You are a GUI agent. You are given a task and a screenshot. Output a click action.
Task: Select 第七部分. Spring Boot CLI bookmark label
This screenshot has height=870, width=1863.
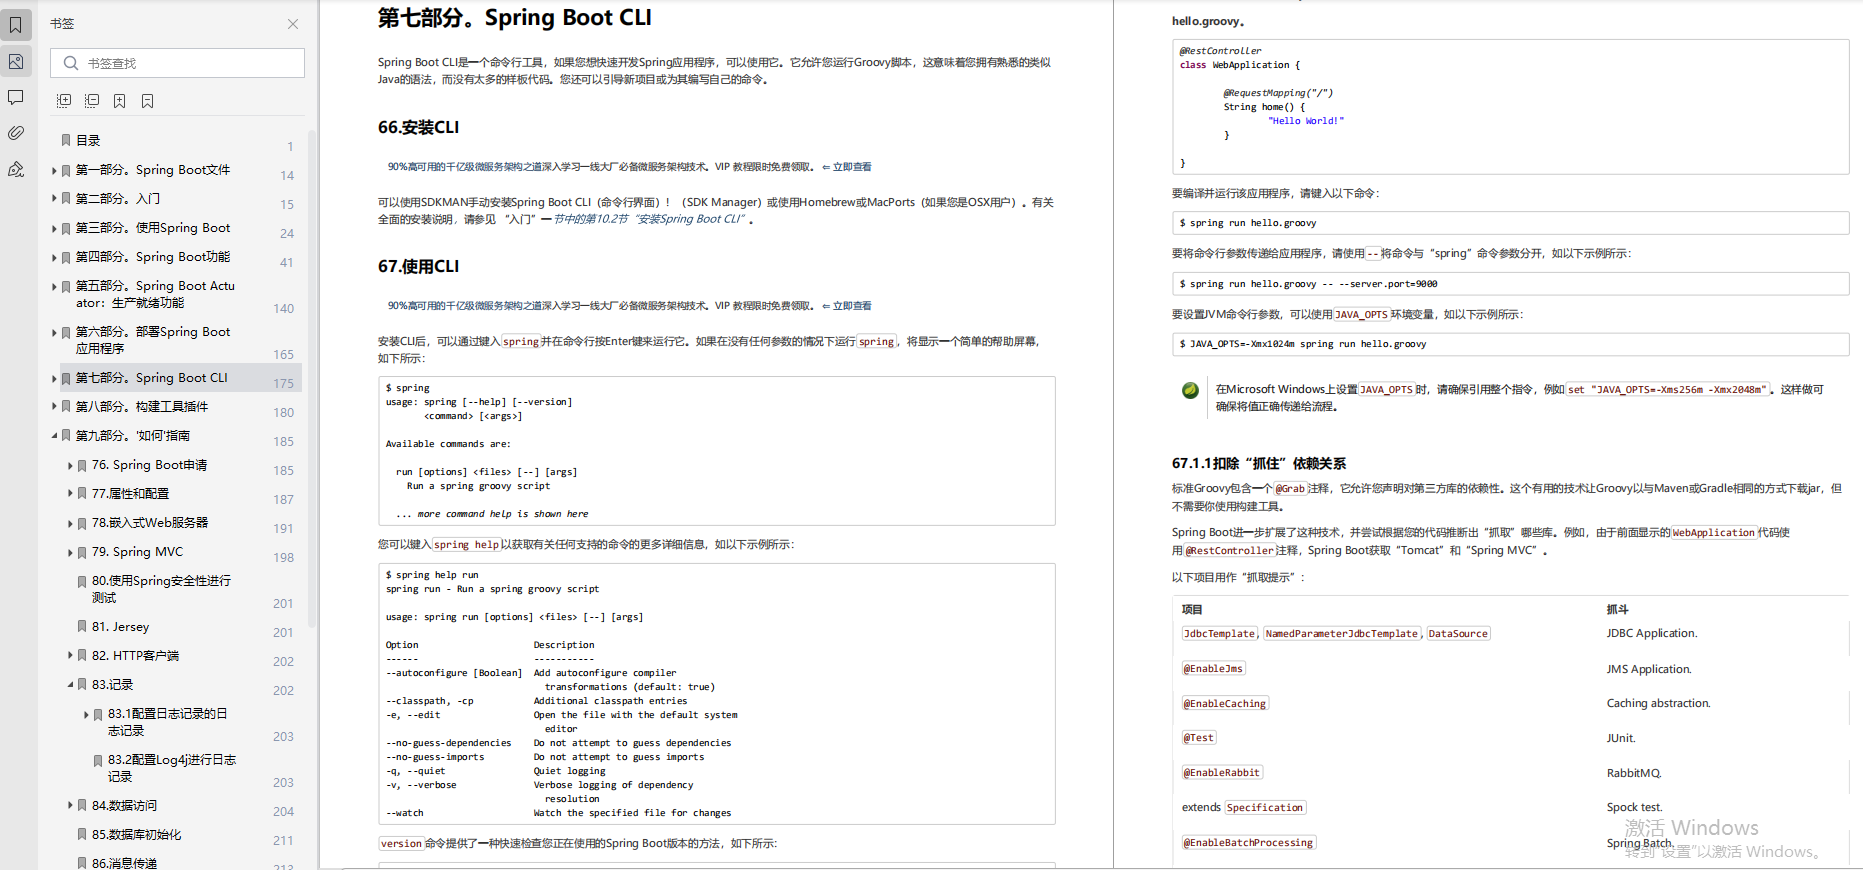tap(152, 378)
